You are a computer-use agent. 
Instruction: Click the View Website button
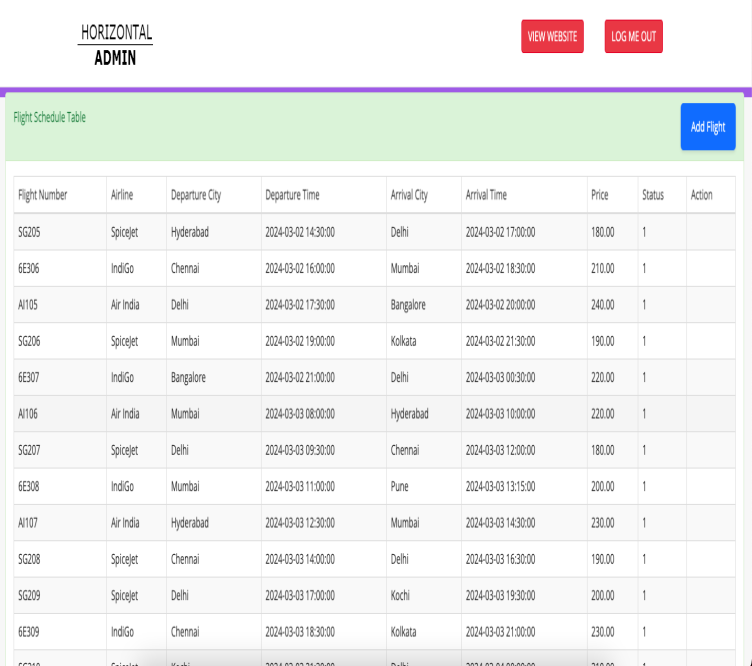pyautogui.click(x=552, y=37)
